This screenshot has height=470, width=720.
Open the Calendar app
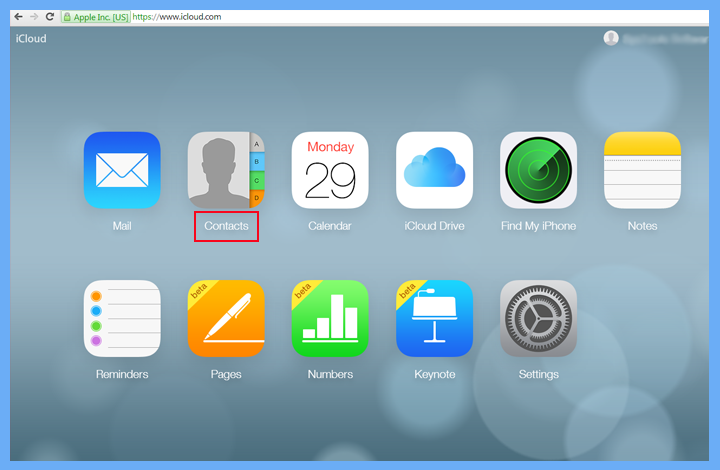[x=330, y=170]
